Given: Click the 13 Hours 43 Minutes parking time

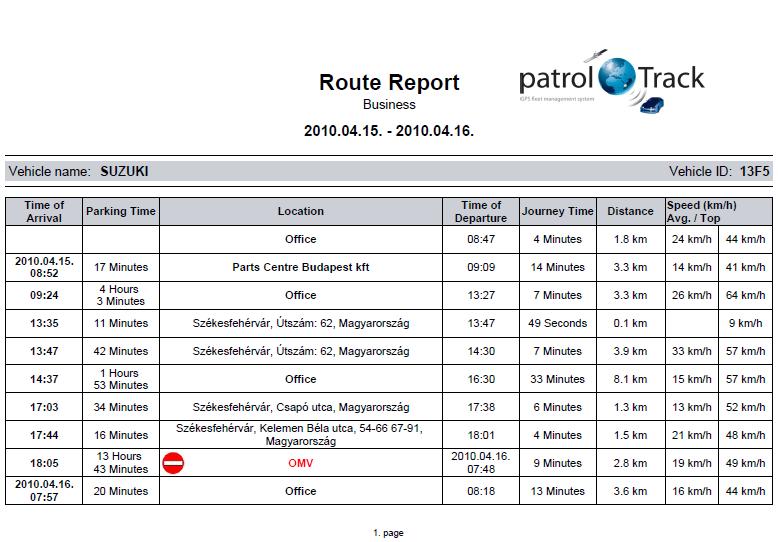Looking at the screenshot, I should click(x=121, y=463).
